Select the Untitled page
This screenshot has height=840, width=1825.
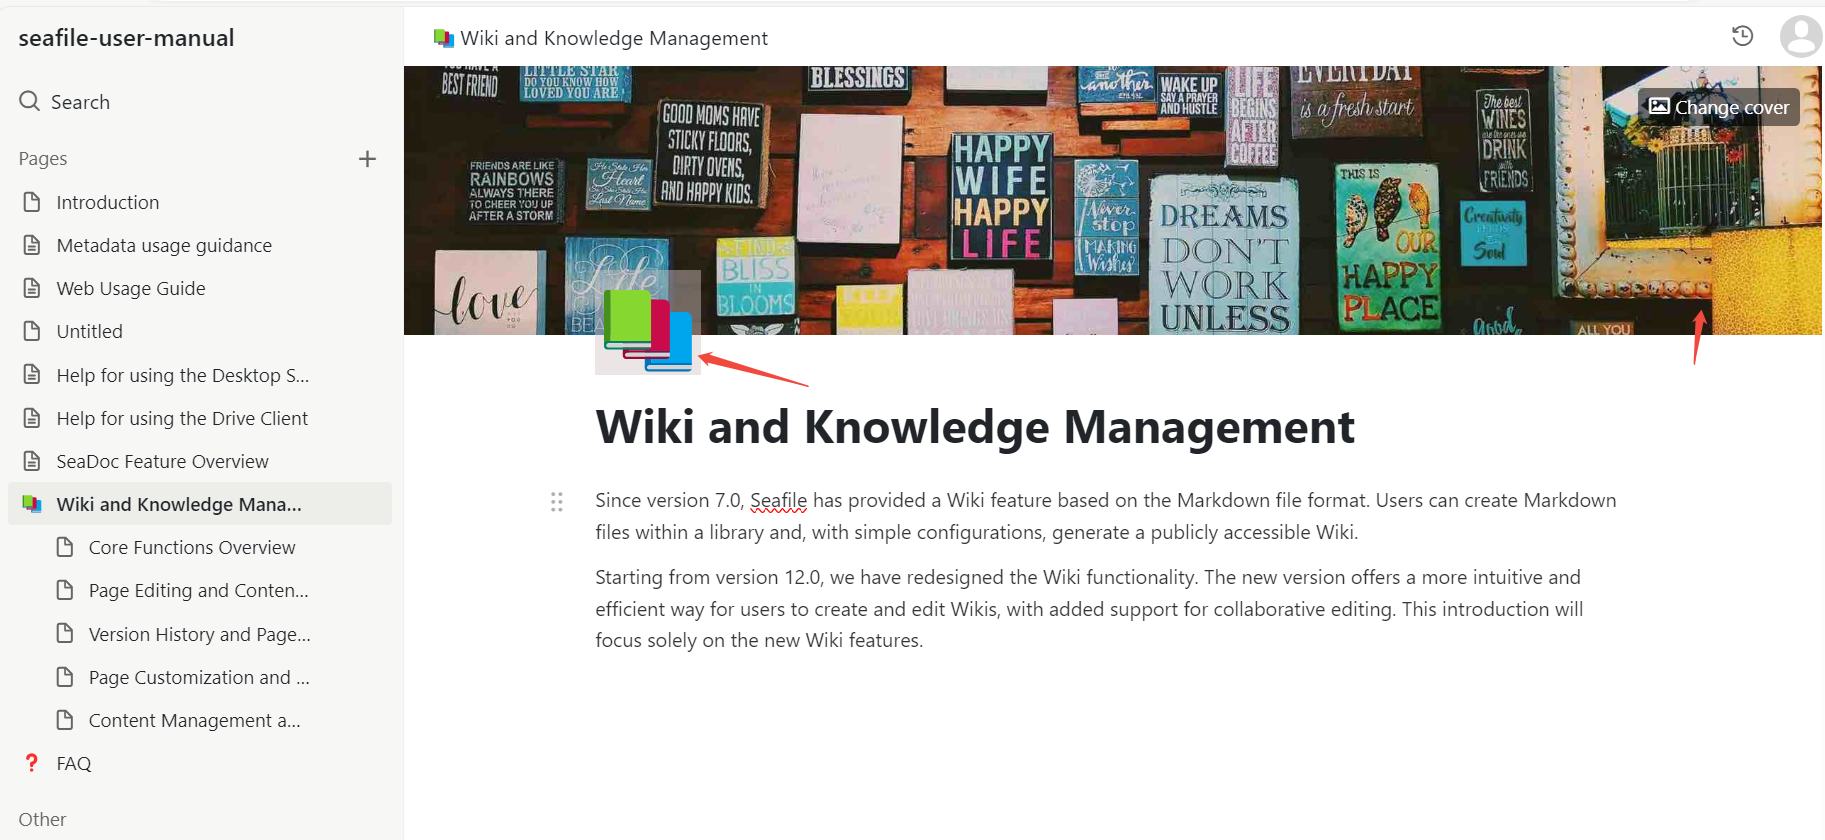[x=90, y=331]
